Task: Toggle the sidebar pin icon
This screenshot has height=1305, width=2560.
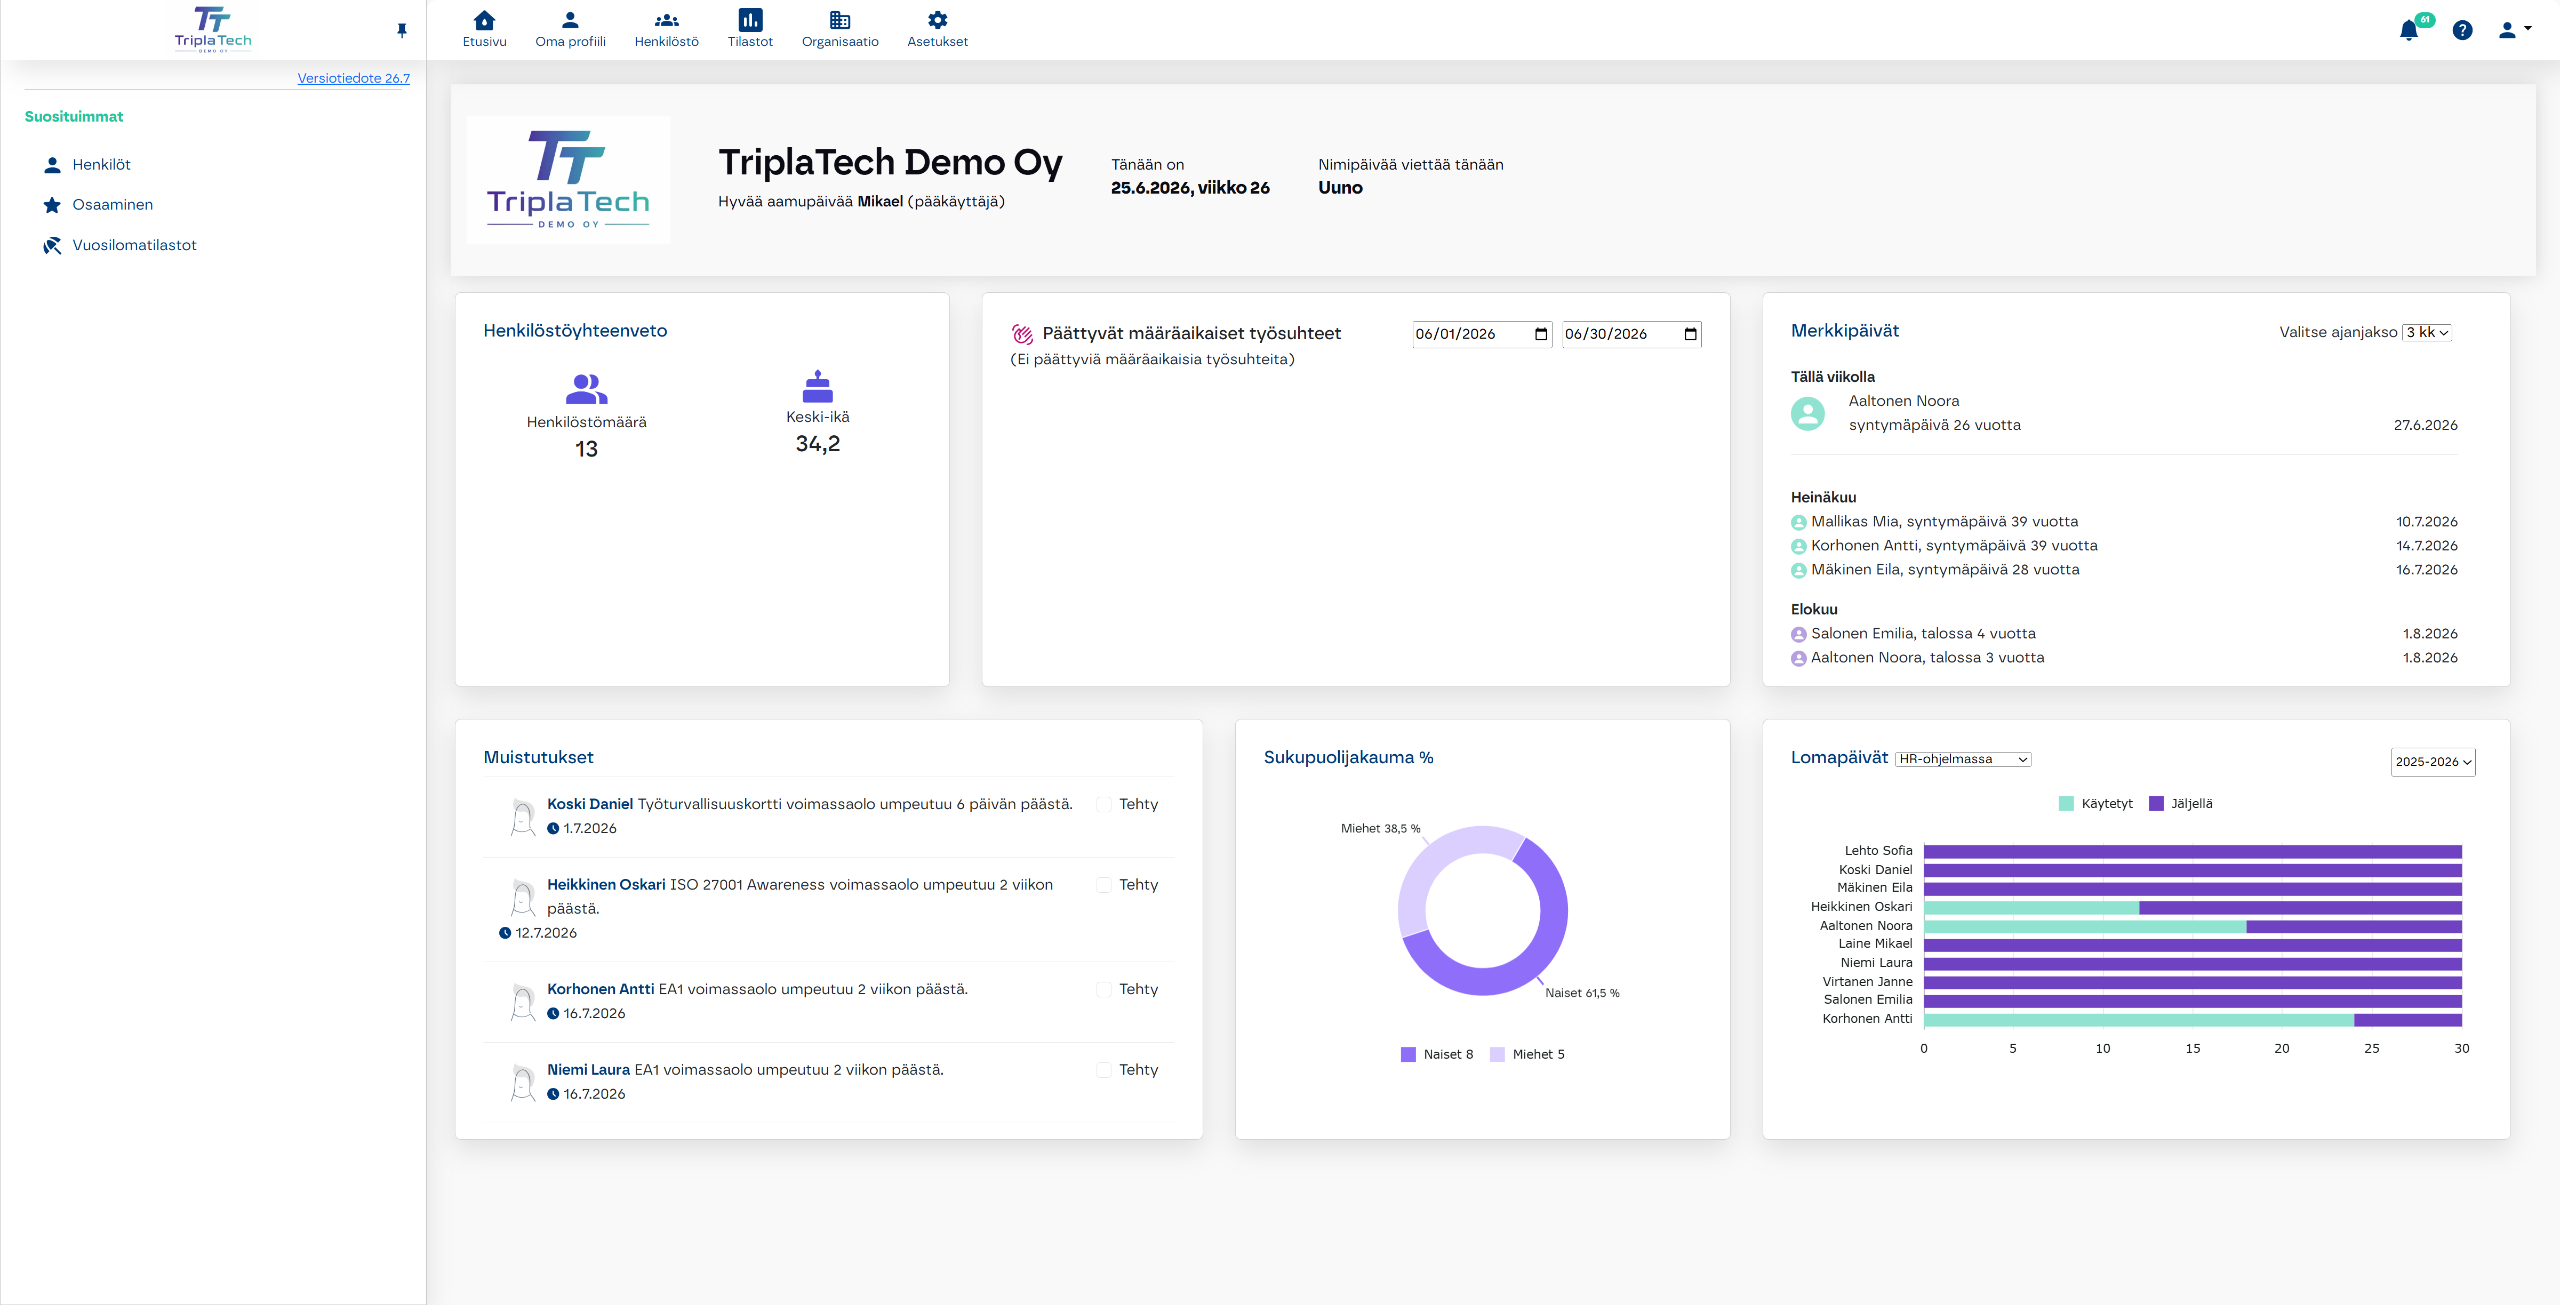Action: [402, 31]
